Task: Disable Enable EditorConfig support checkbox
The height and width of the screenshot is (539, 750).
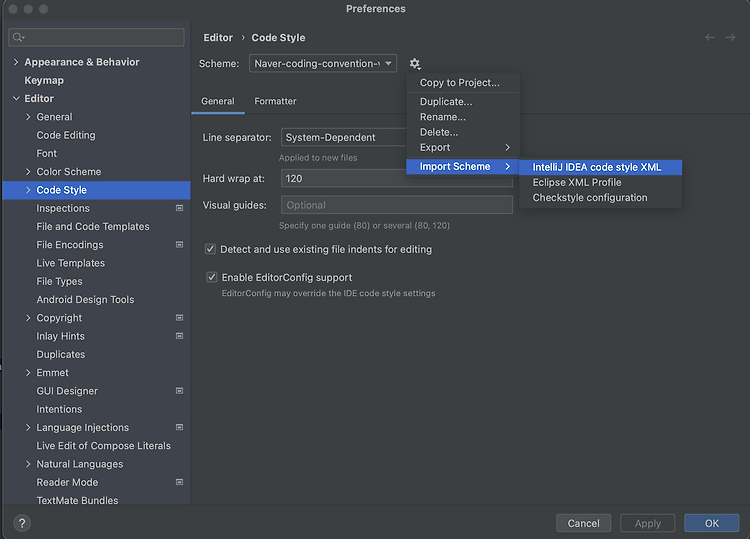Action: point(211,277)
